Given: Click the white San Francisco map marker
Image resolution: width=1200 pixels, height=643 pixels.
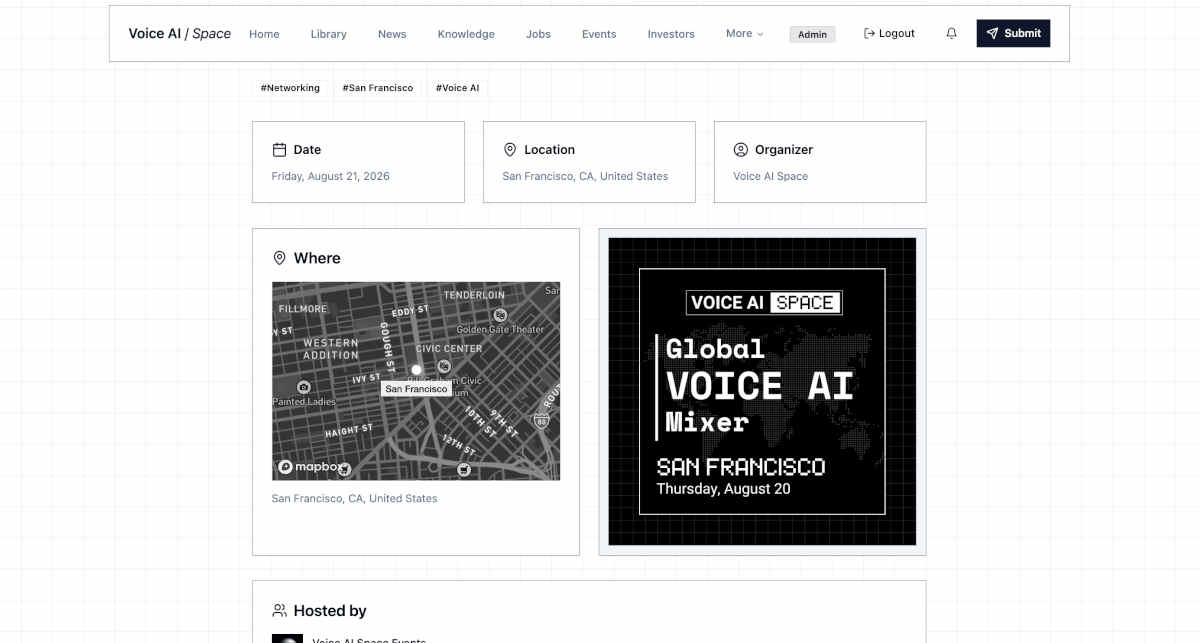Looking at the screenshot, I should pyautogui.click(x=417, y=370).
